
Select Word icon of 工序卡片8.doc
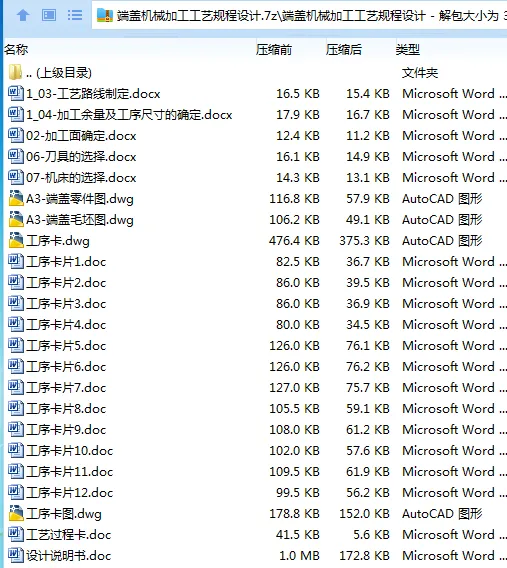pos(16,408)
